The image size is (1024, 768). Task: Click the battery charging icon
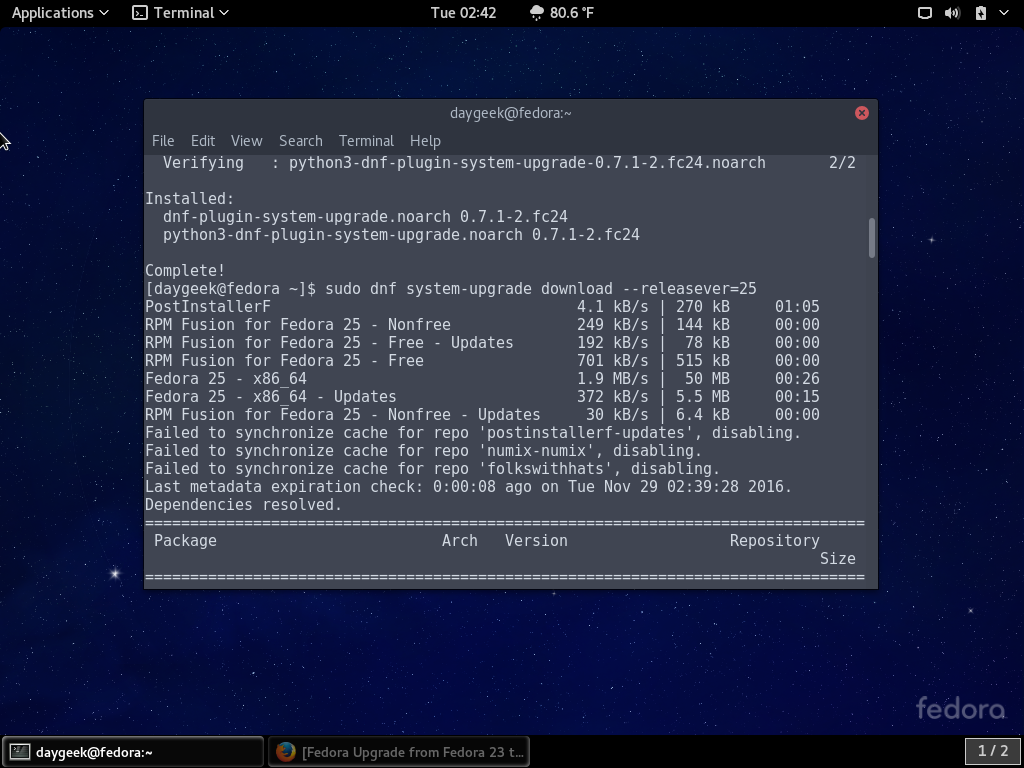[x=980, y=13]
